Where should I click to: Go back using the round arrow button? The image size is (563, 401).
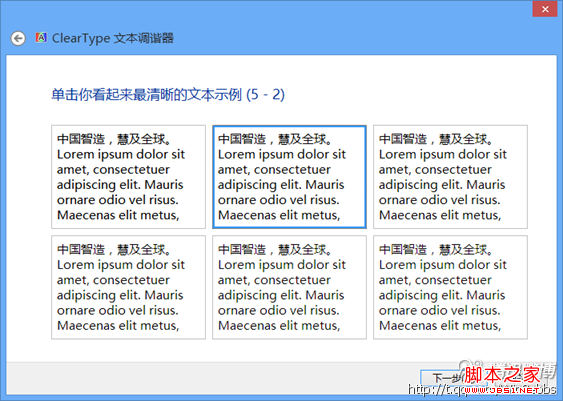pyautogui.click(x=18, y=38)
